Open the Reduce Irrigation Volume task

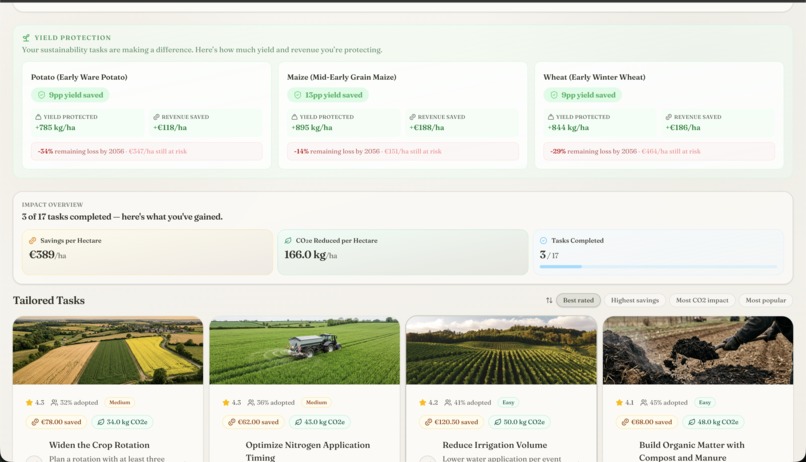[494, 445]
